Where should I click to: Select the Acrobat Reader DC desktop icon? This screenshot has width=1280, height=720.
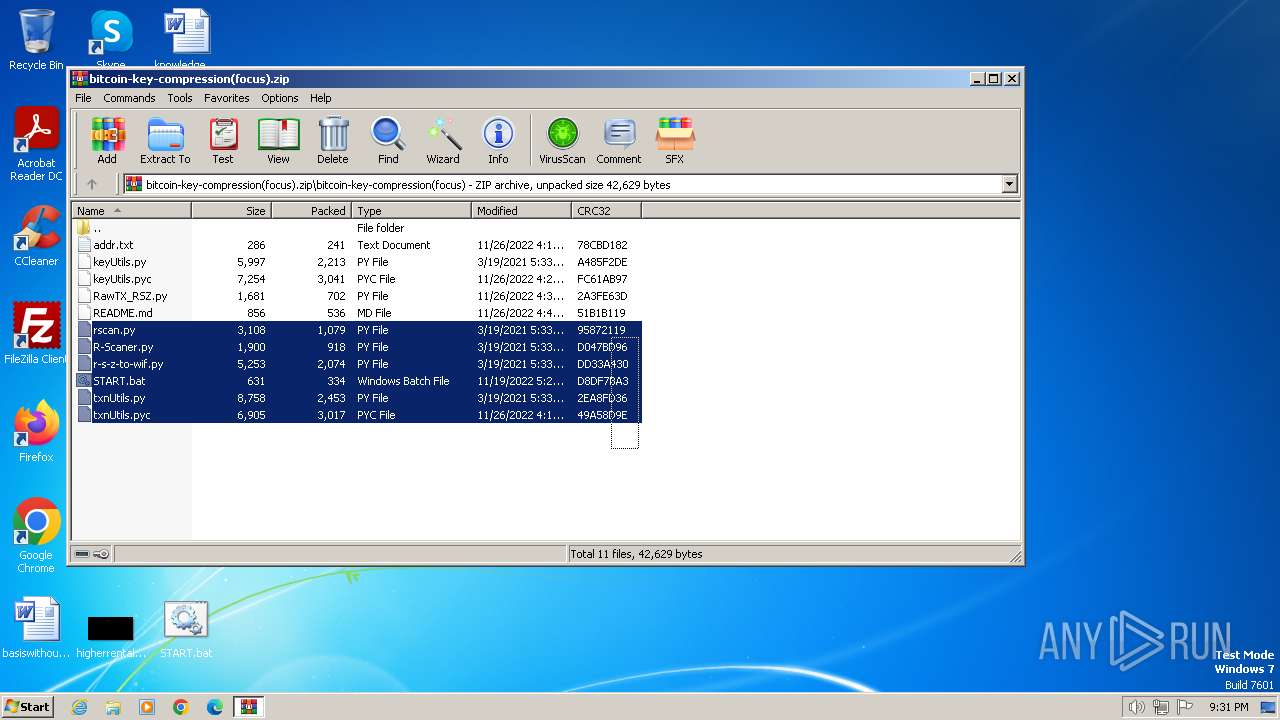pos(36,145)
